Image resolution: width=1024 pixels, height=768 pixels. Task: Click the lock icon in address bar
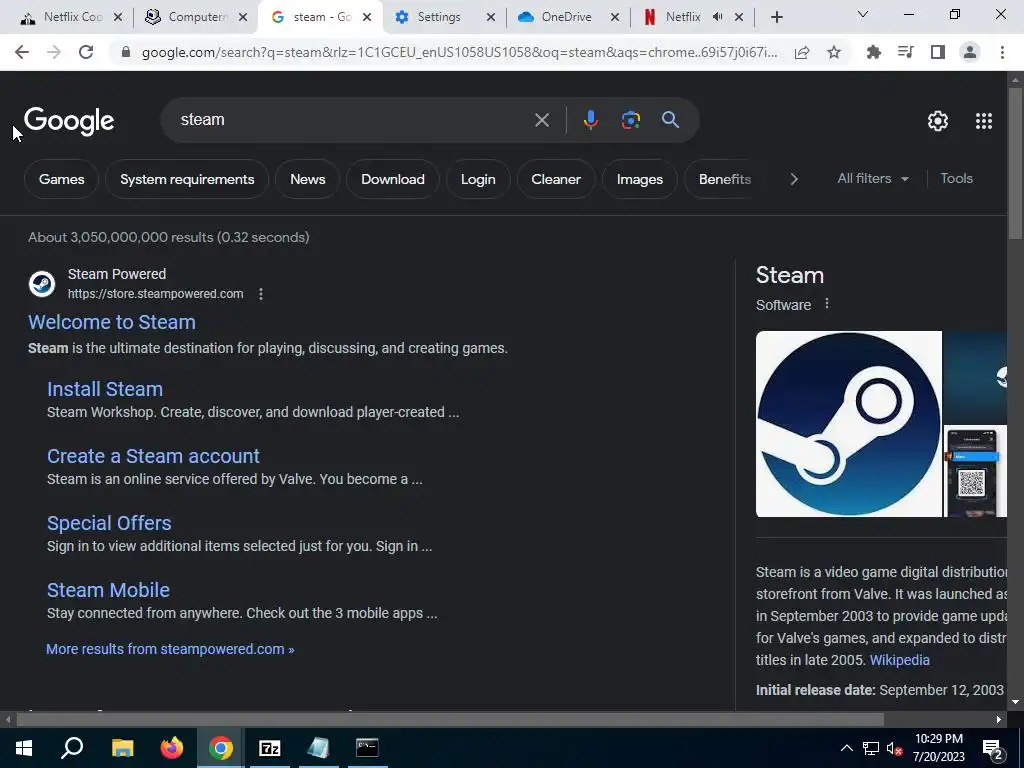pos(126,52)
